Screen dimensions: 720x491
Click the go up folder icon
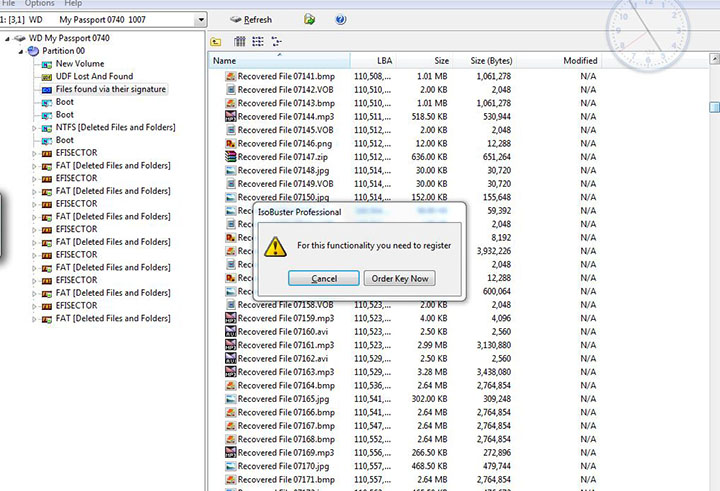(216, 42)
